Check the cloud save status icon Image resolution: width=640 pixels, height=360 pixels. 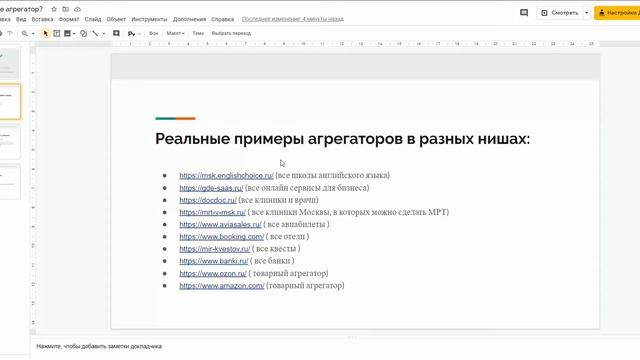(x=78, y=9)
